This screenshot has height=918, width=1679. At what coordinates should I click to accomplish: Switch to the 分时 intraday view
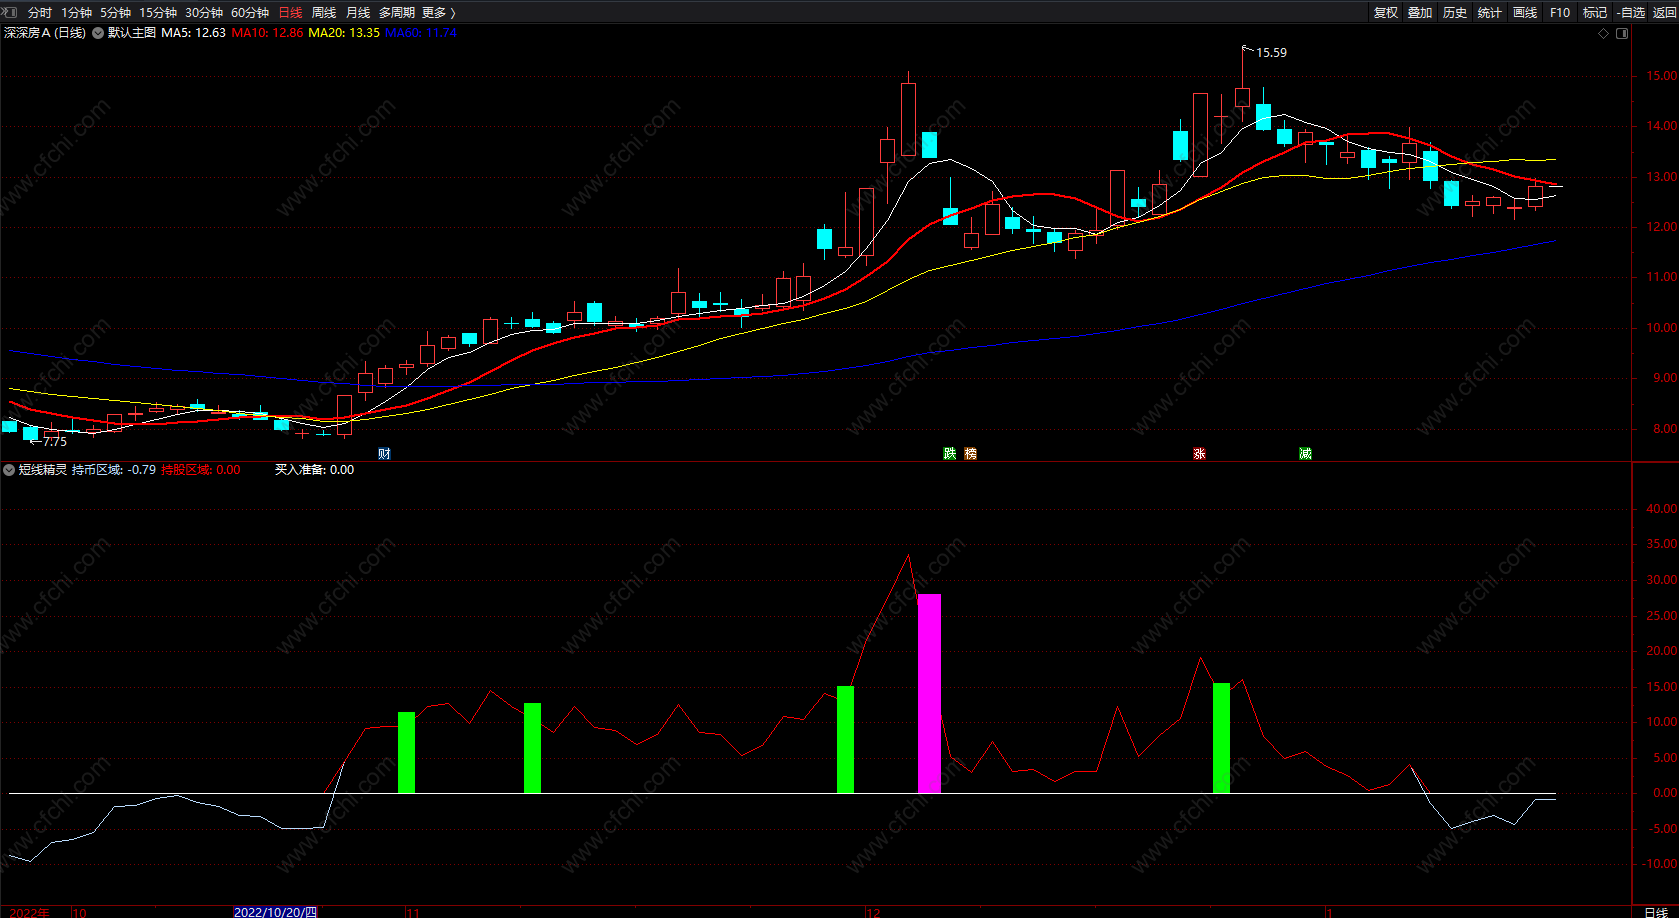pyautogui.click(x=40, y=13)
